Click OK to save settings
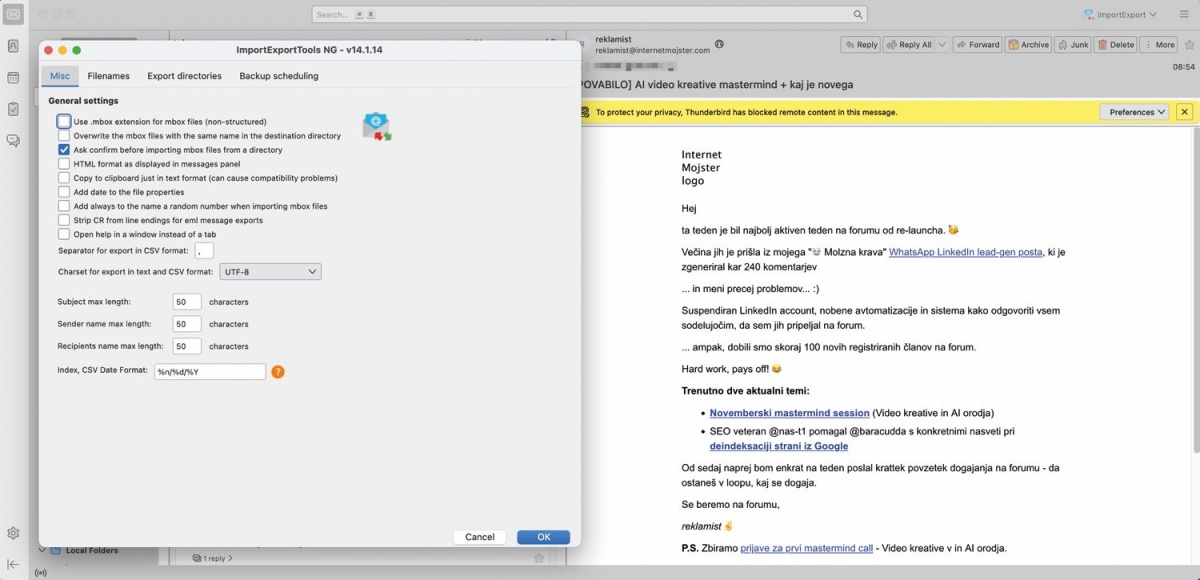Image resolution: width=1200 pixels, height=580 pixels. click(x=543, y=537)
